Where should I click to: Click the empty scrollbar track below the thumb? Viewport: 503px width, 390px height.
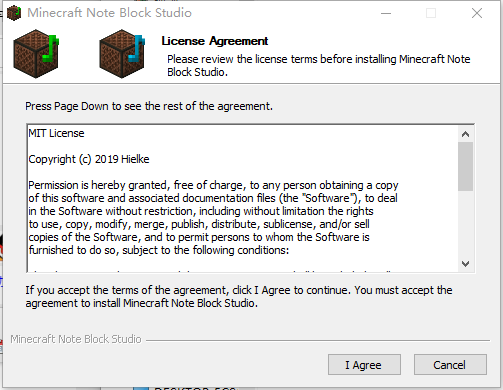coord(465,223)
